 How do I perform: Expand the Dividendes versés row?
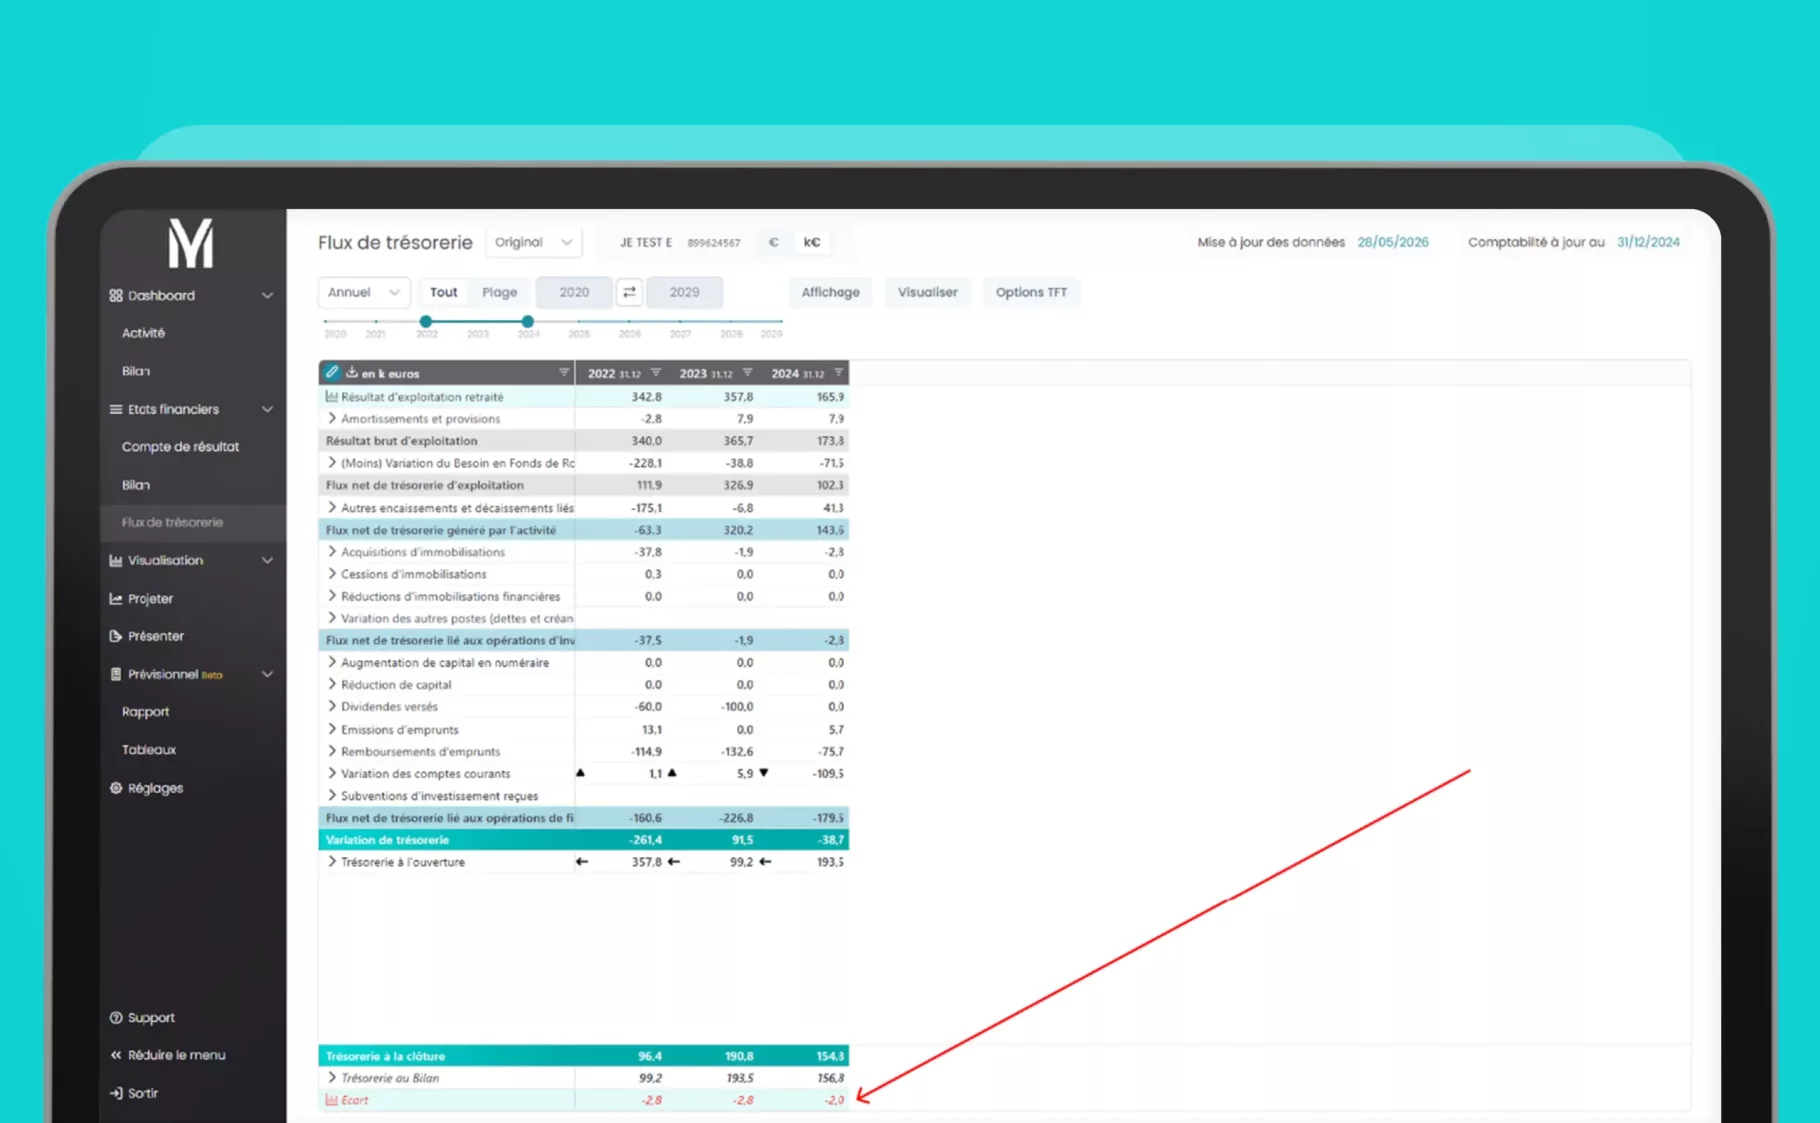tap(332, 706)
